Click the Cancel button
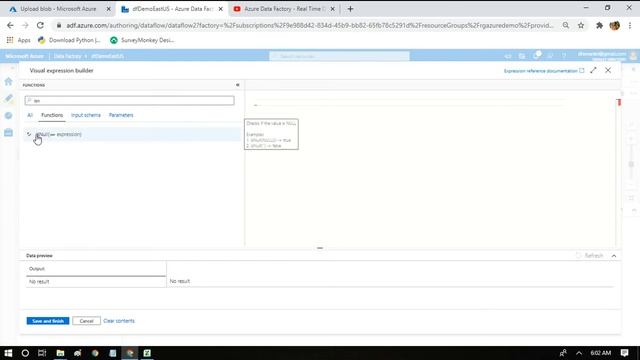Image resolution: width=640 pixels, height=360 pixels. 87,321
